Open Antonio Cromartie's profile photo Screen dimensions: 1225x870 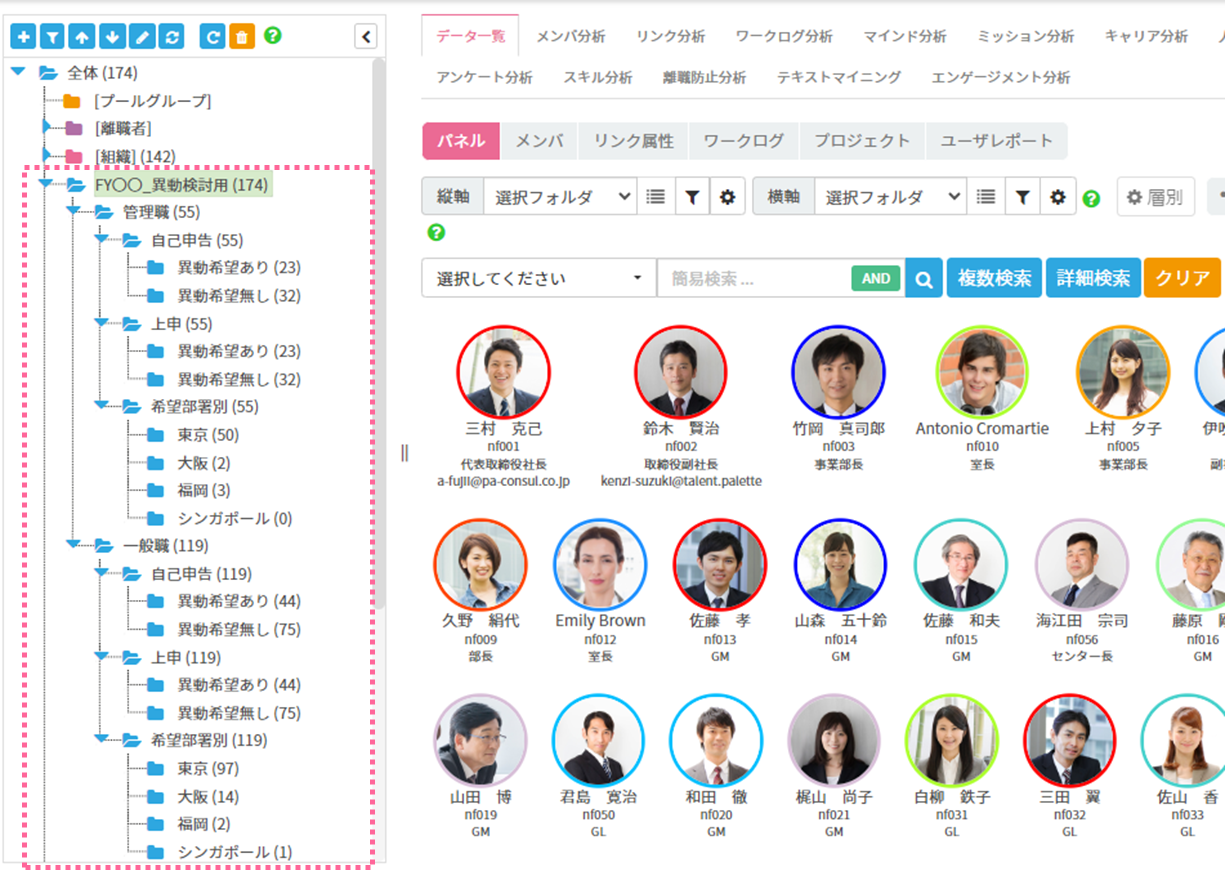tap(982, 371)
